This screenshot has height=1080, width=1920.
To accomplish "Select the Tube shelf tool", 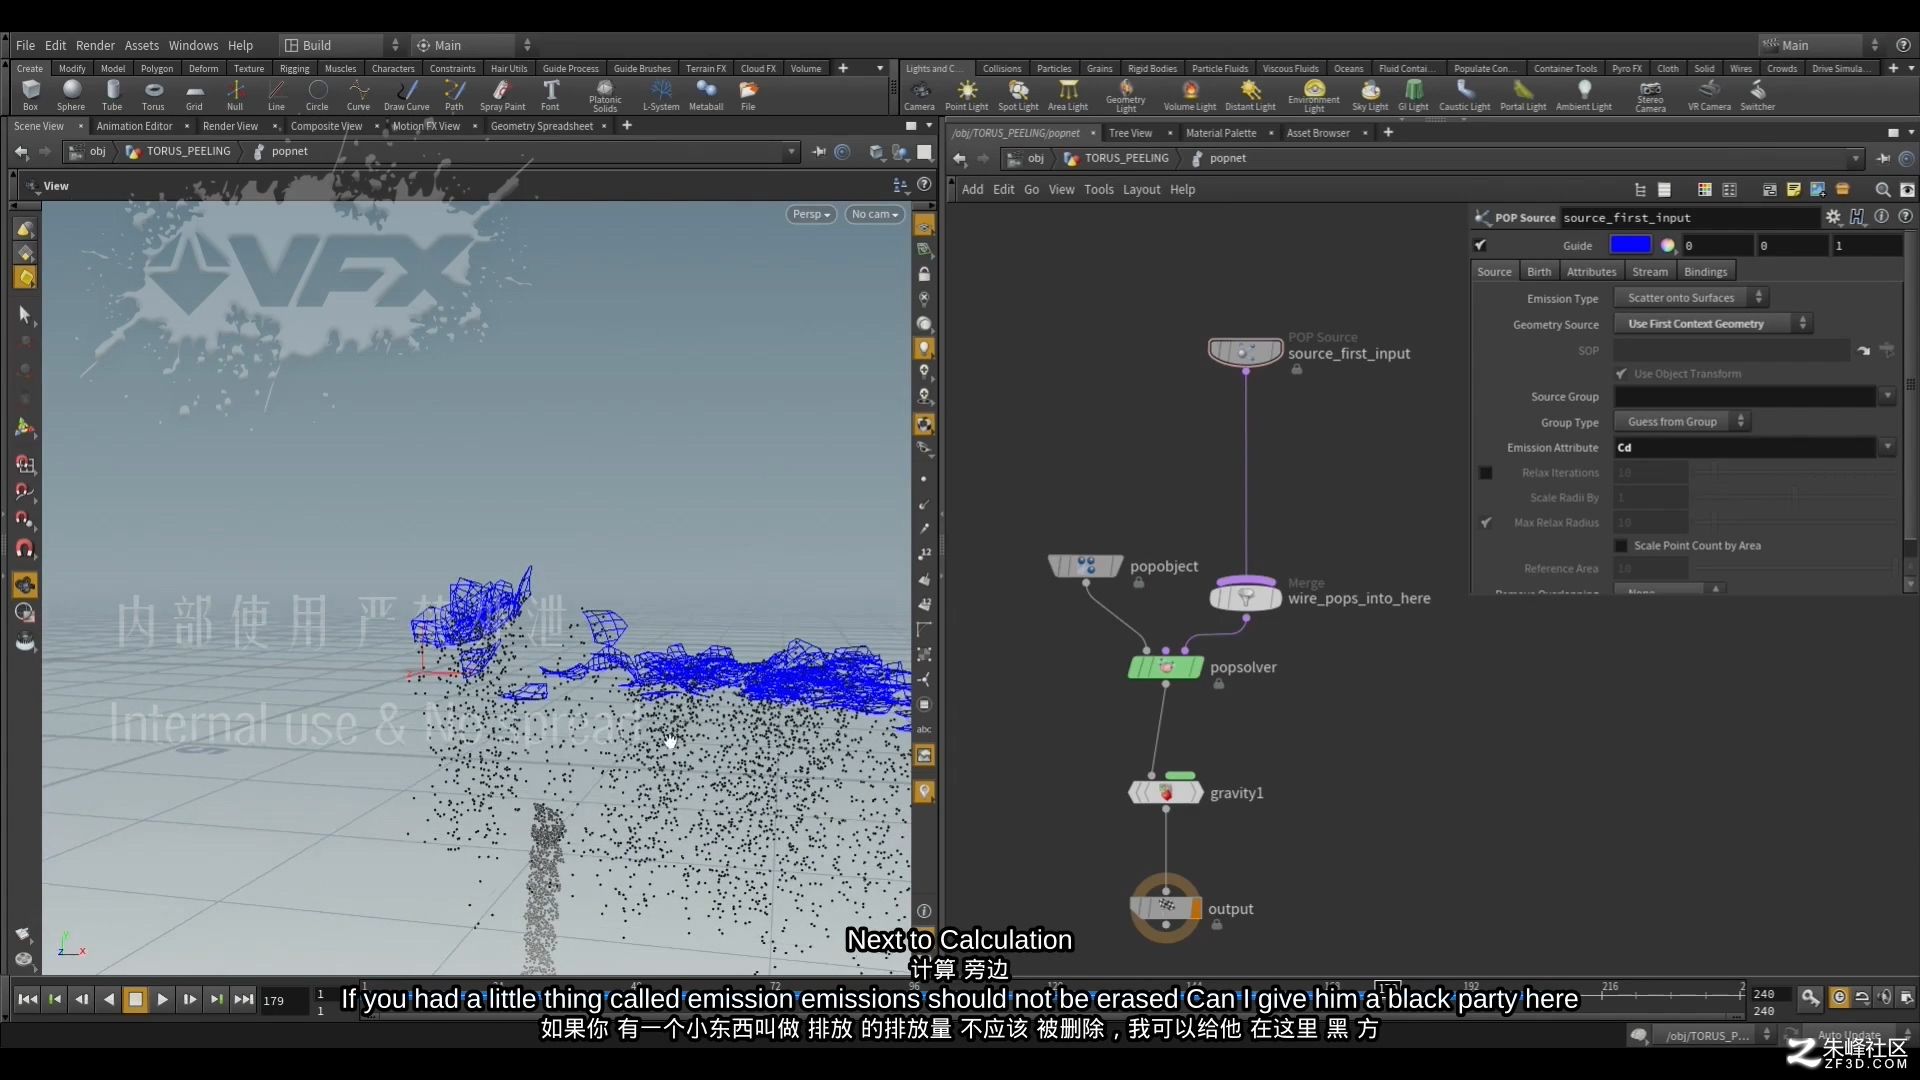I will pos(112,95).
